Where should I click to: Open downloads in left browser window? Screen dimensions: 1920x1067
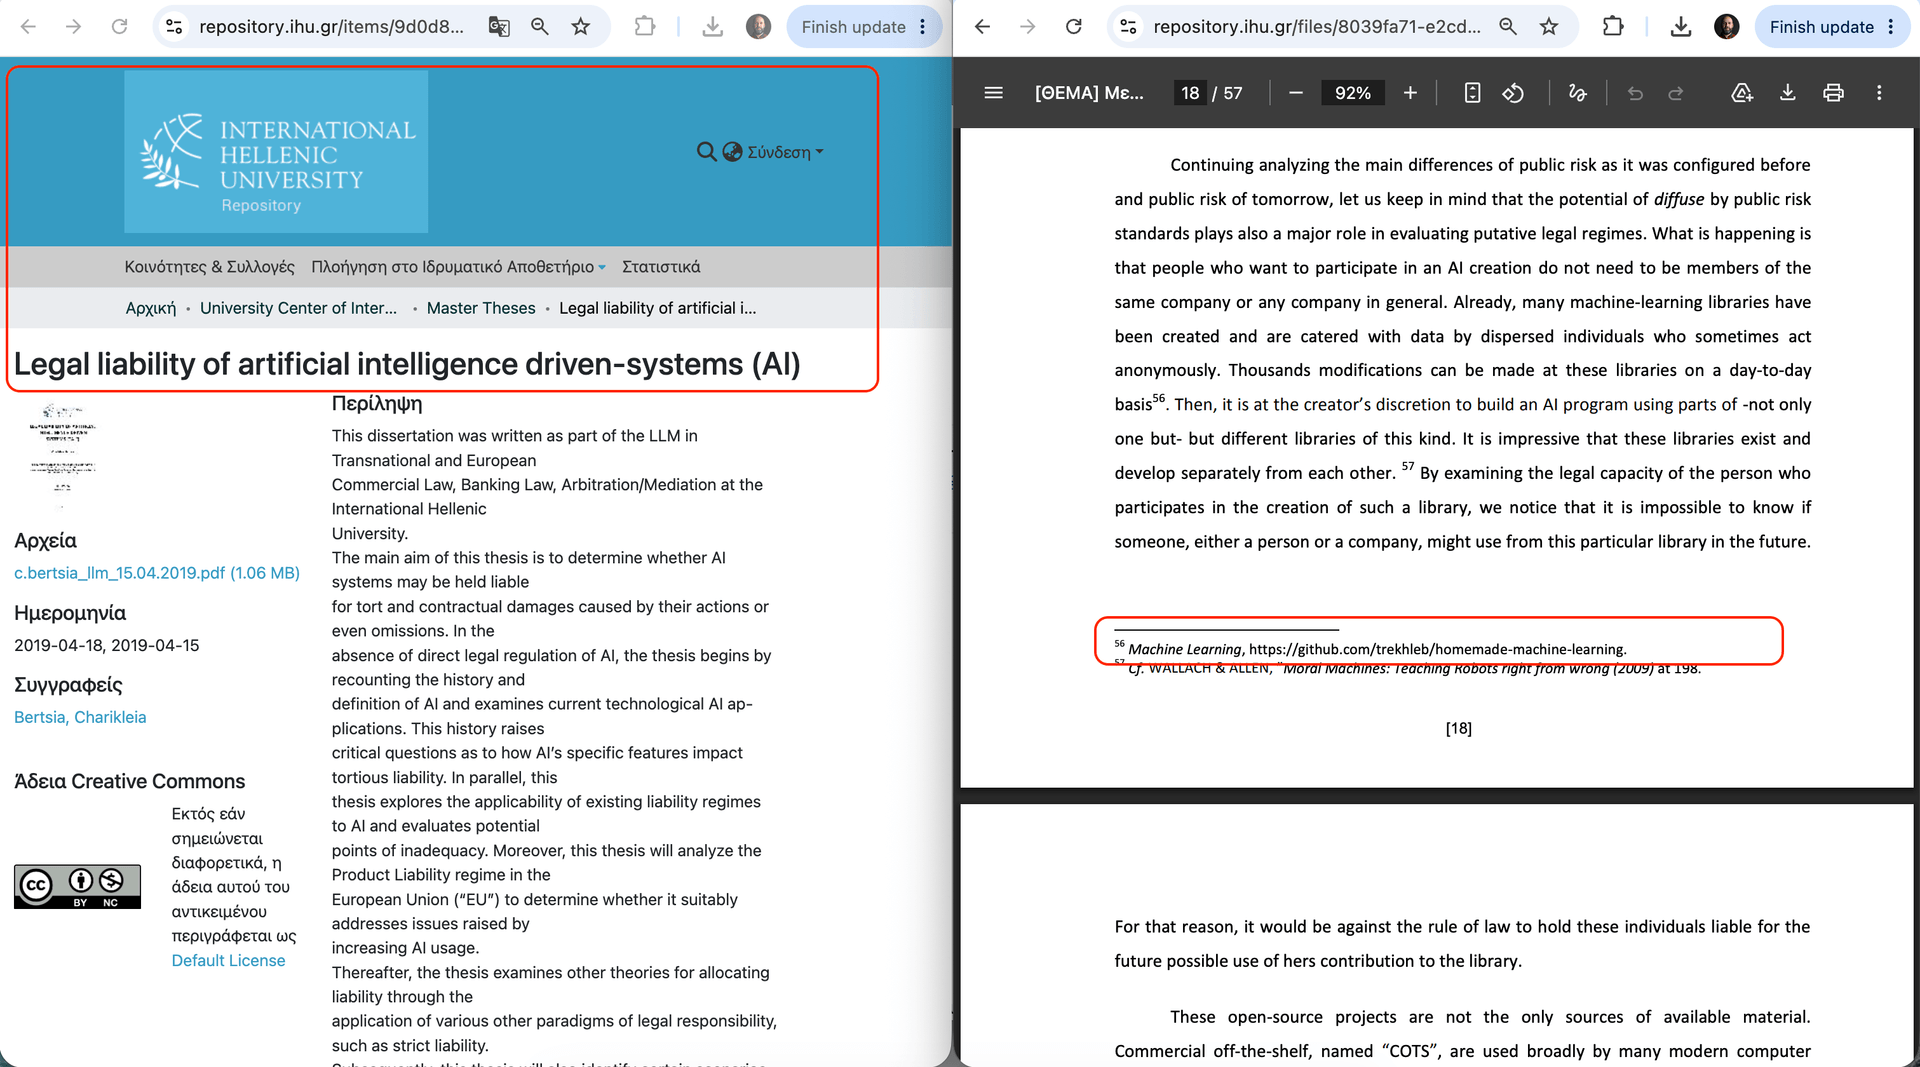[712, 27]
